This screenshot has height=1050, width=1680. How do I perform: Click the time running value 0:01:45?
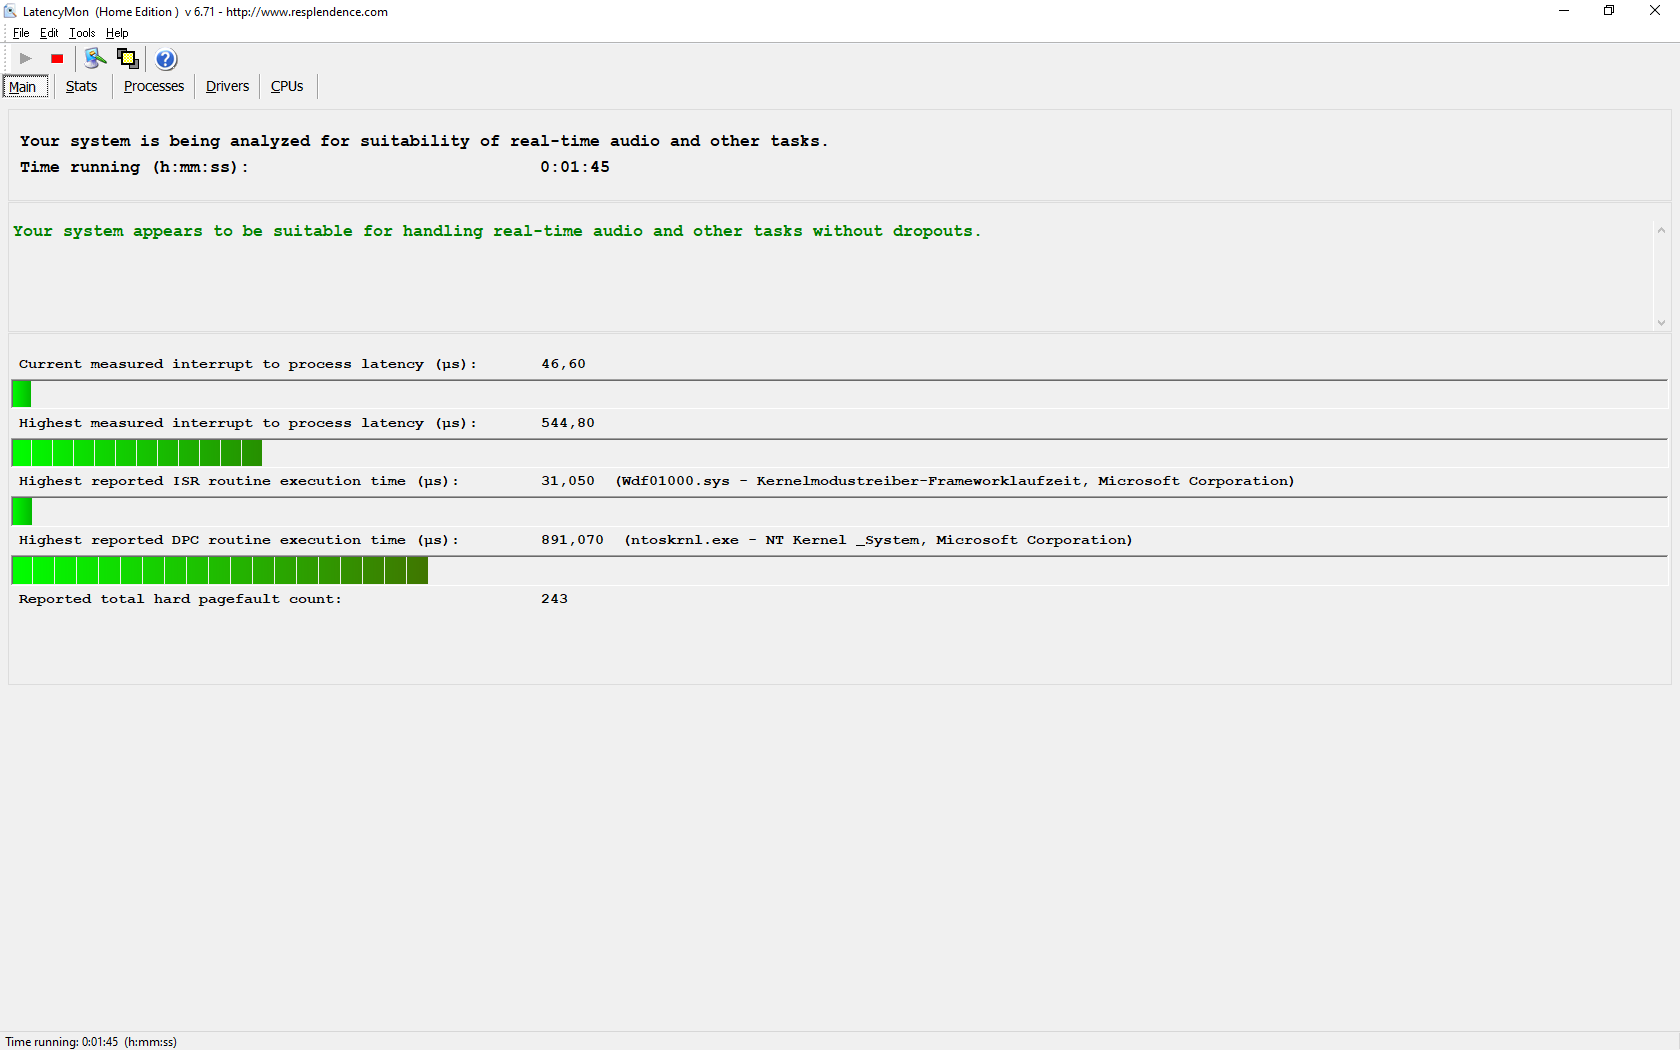pos(575,167)
